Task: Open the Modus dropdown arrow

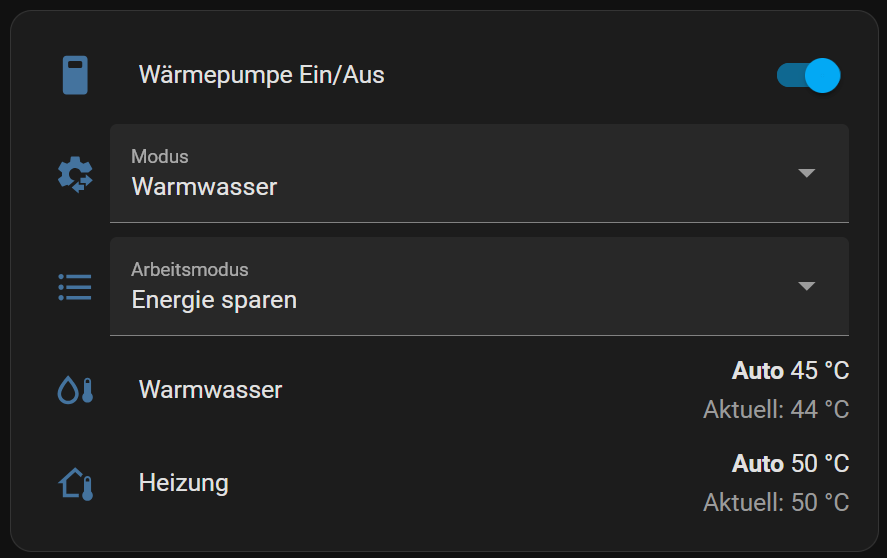Action: (x=807, y=173)
